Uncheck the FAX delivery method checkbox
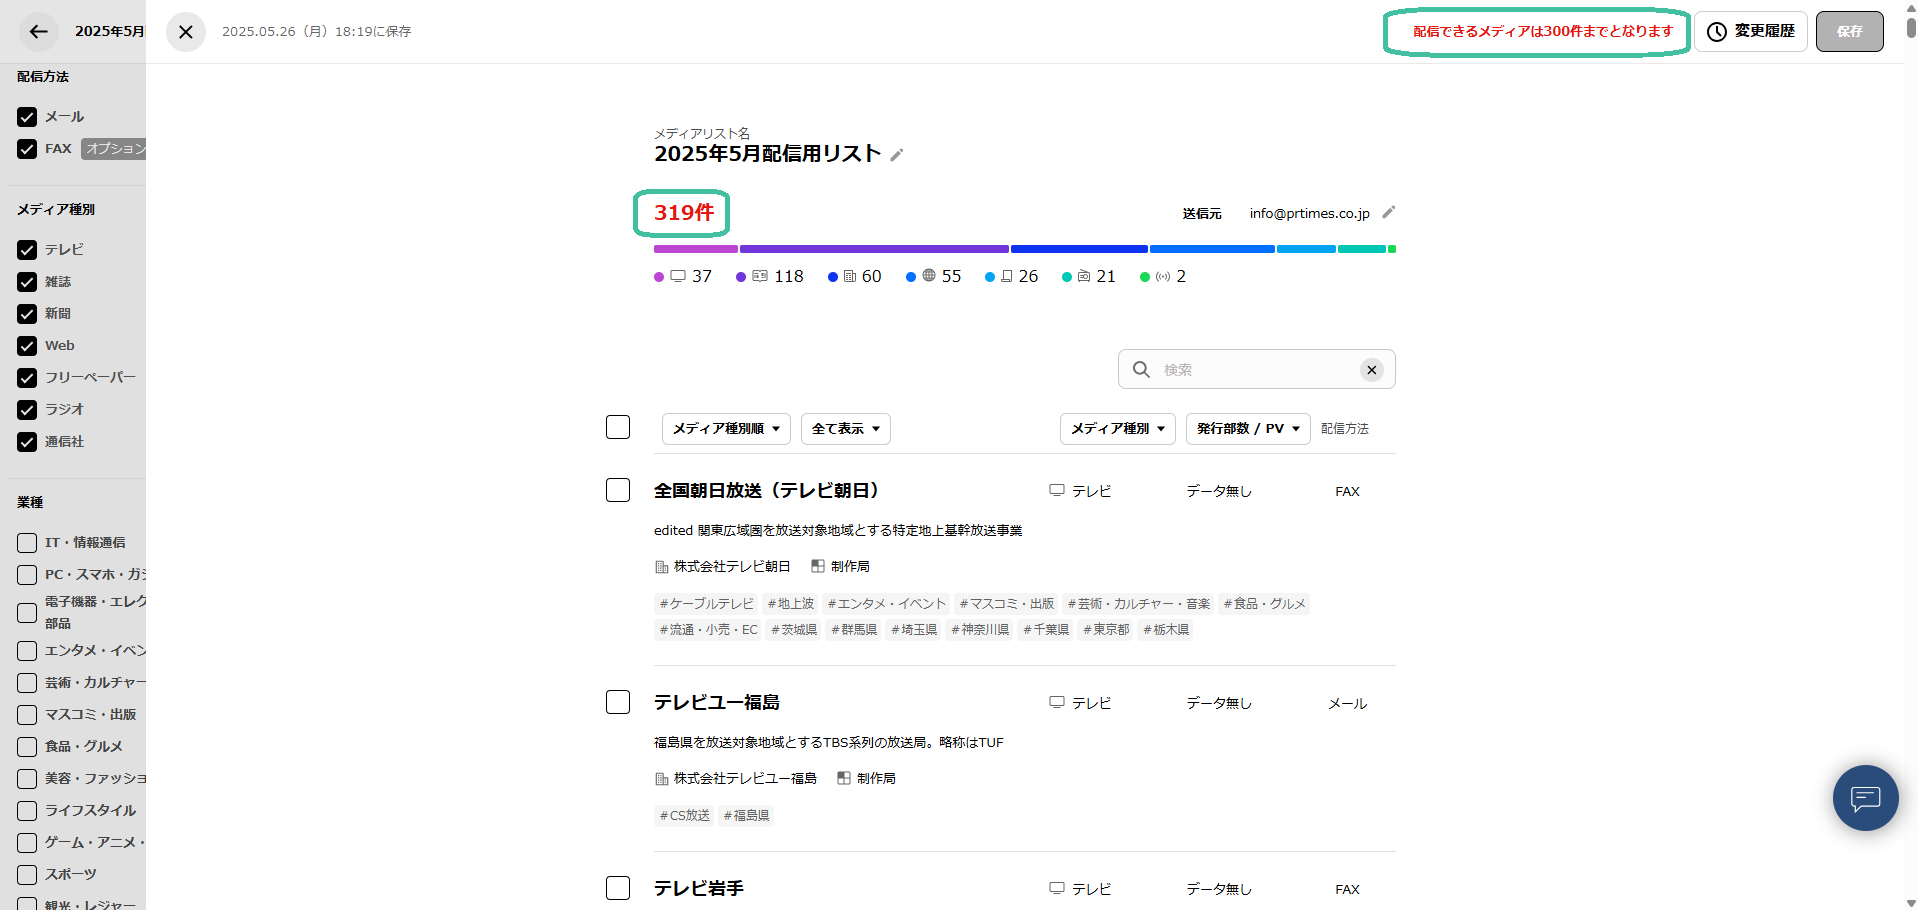 (27, 148)
